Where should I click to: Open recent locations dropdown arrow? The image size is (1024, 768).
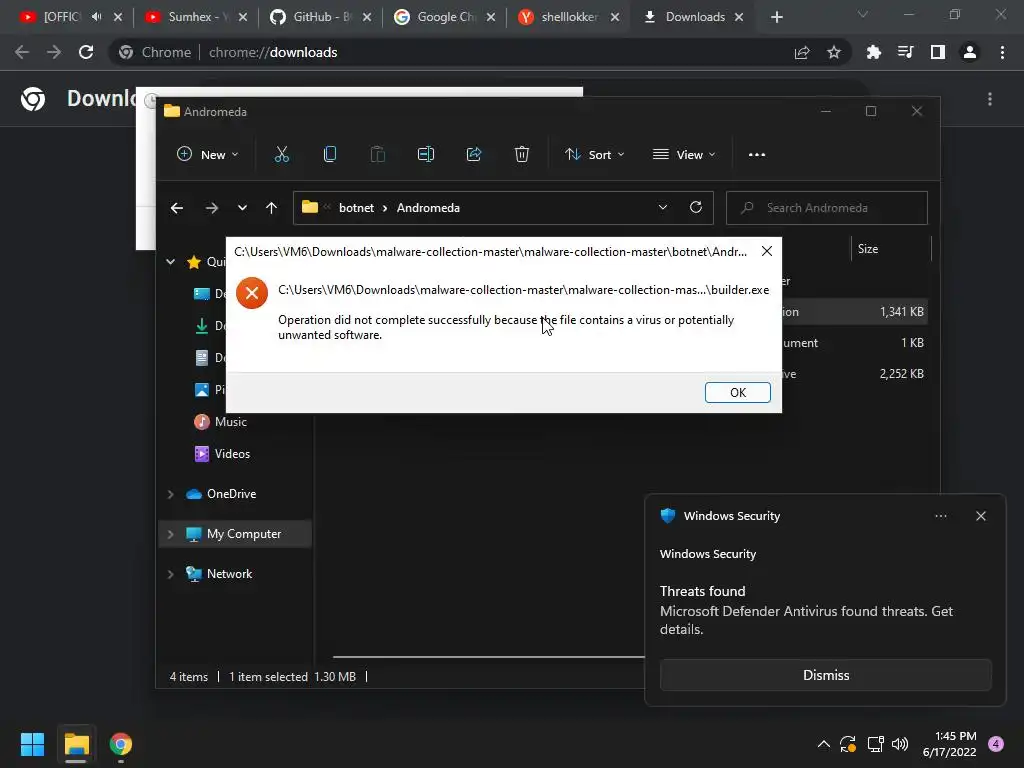(242, 208)
